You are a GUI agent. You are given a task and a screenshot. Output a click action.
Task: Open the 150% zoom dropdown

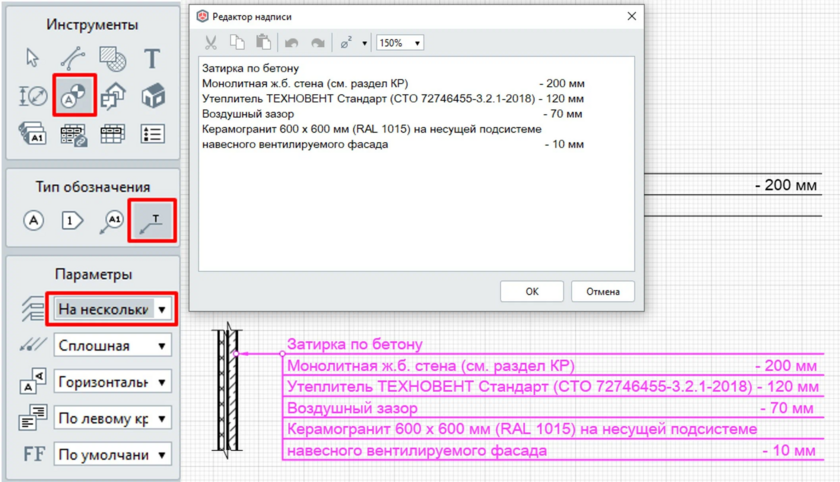point(399,43)
